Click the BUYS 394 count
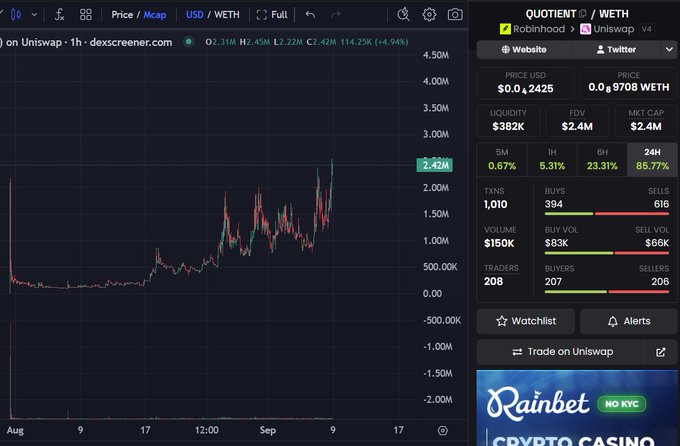The image size is (680, 446). tap(554, 204)
